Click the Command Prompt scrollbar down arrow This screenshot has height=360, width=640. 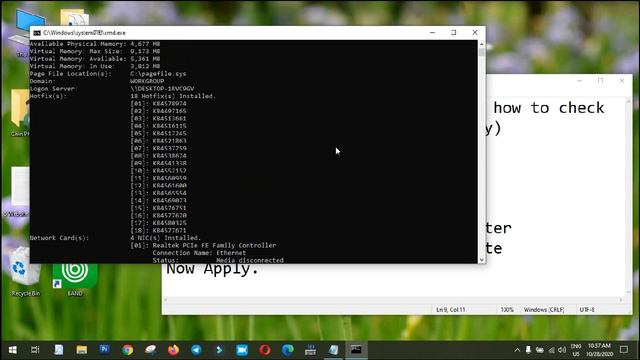tap(482, 260)
